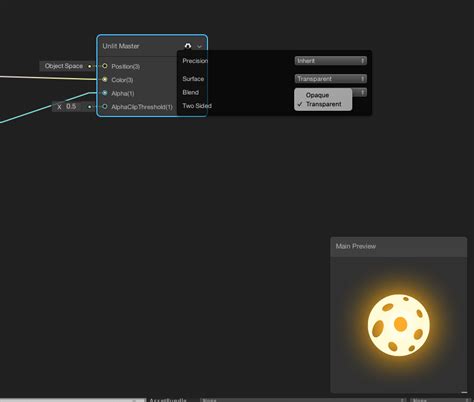This screenshot has width=474, height=402.
Task: Click the Surface setting label
Action: pos(193,79)
